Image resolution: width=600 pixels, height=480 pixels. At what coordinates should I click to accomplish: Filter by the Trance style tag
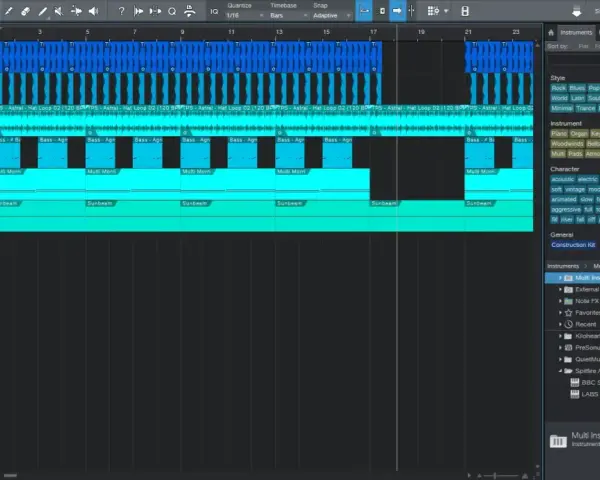point(585,108)
